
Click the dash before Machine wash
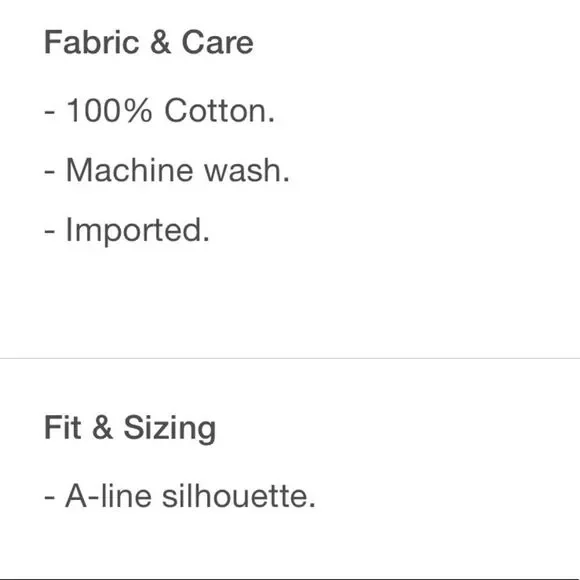click(x=50, y=172)
